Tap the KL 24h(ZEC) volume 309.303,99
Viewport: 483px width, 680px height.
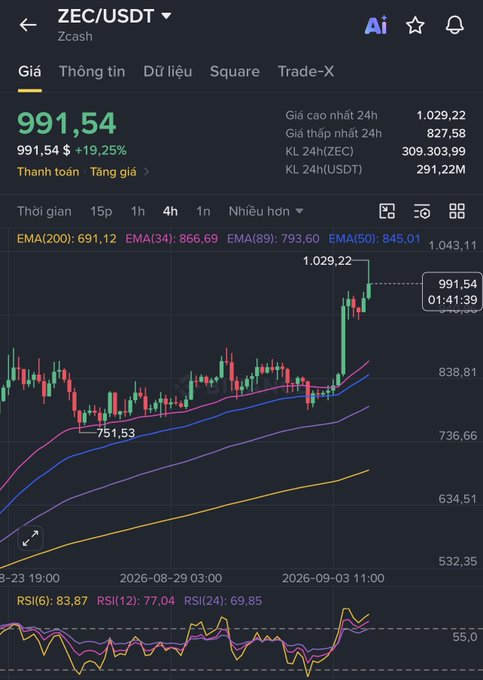pyautogui.click(x=434, y=151)
